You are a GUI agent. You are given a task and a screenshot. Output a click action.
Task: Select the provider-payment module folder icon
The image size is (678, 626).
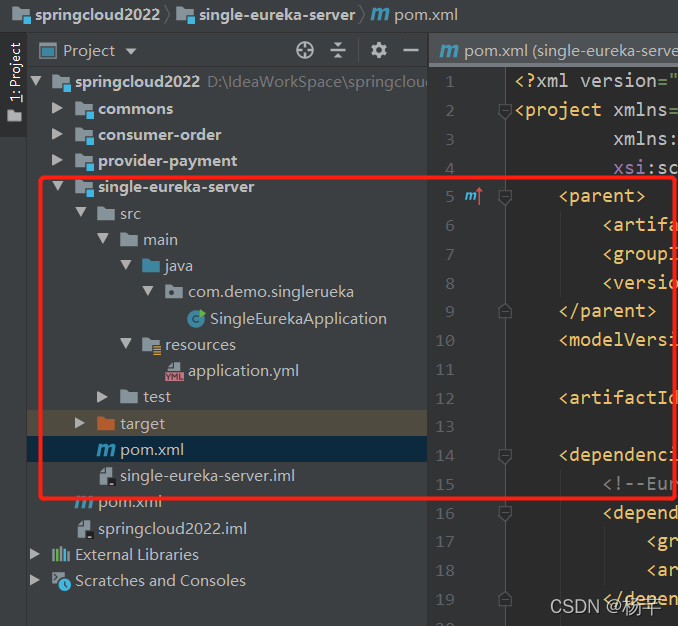[84, 161]
